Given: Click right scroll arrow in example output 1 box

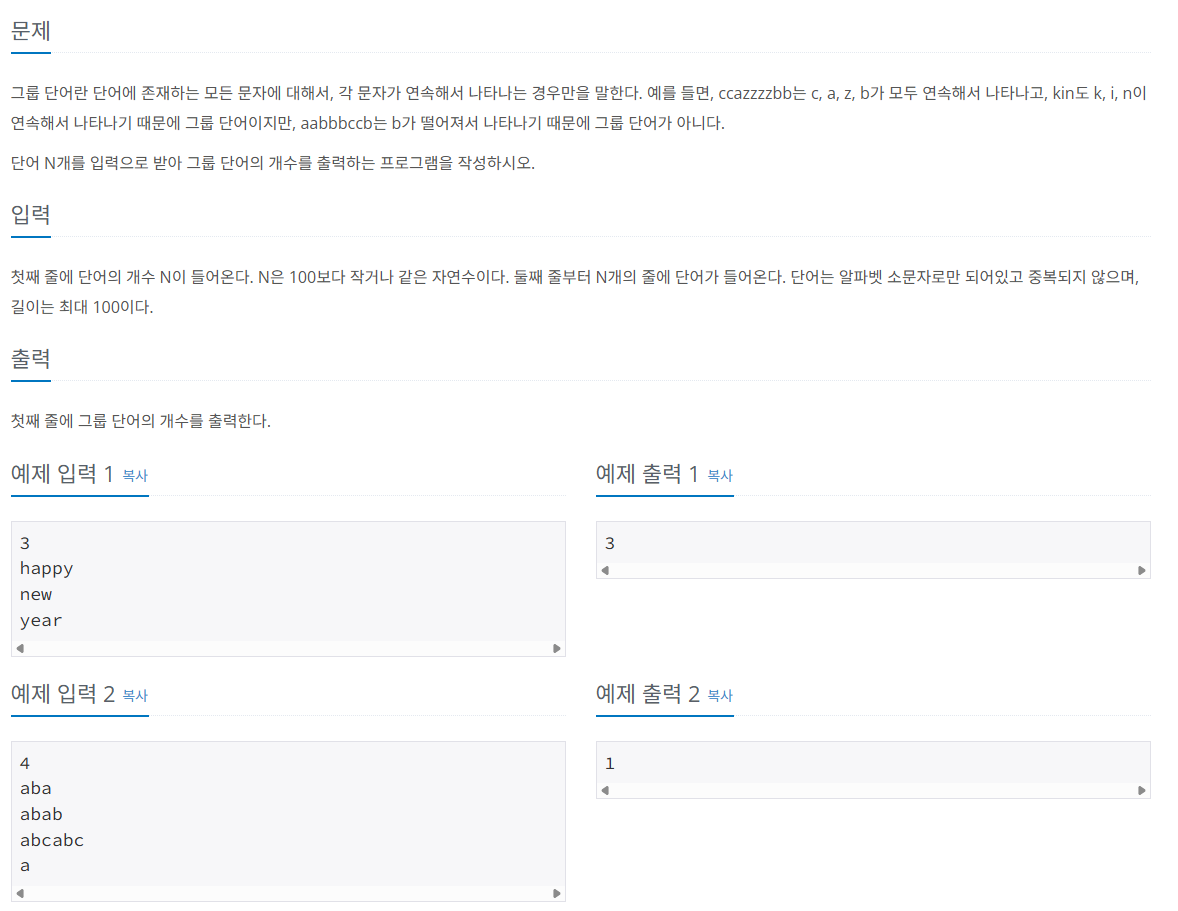Looking at the screenshot, I should [1141, 570].
